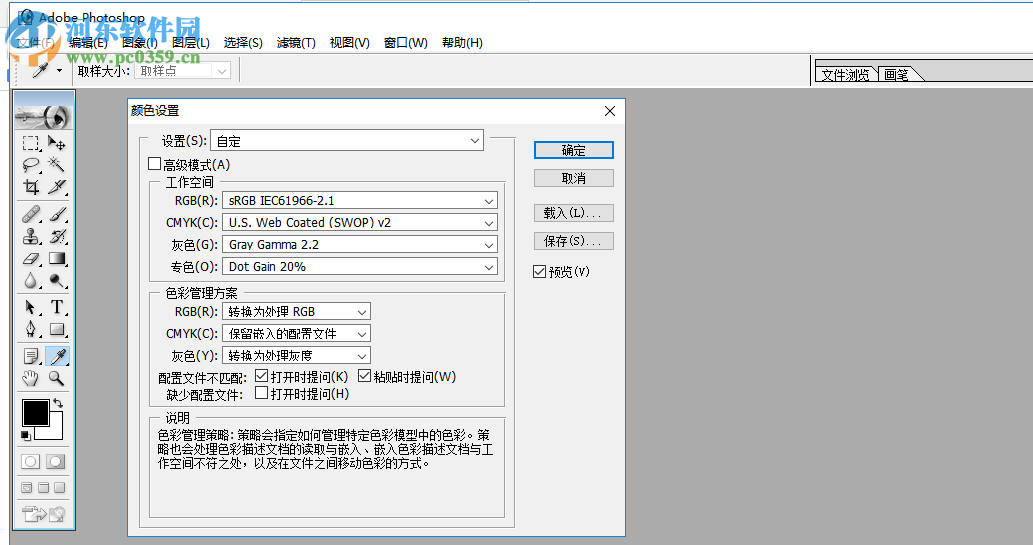The width and height of the screenshot is (1033, 545).
Task: Open working space RGB dropdown sRGB IEC61966-2.1
Action: (x=360, y=200)
